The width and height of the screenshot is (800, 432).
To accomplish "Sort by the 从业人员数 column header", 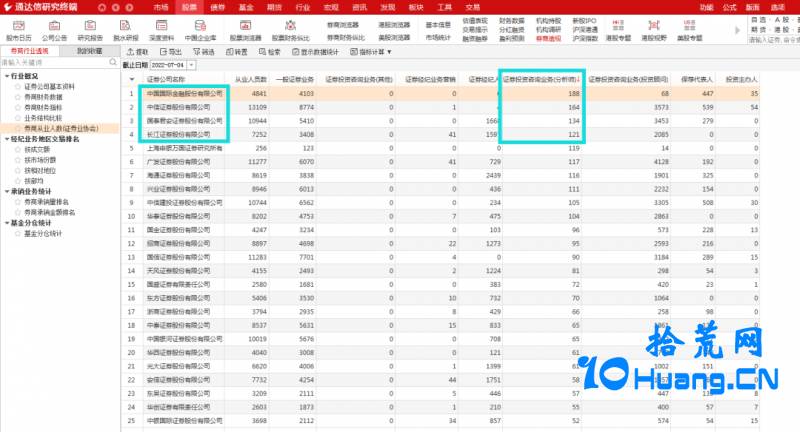I will tap(251, 80).
